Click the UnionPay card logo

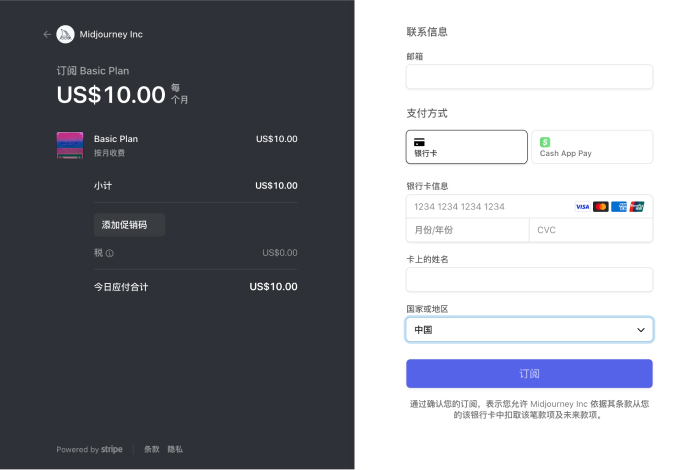coord(637,207)
